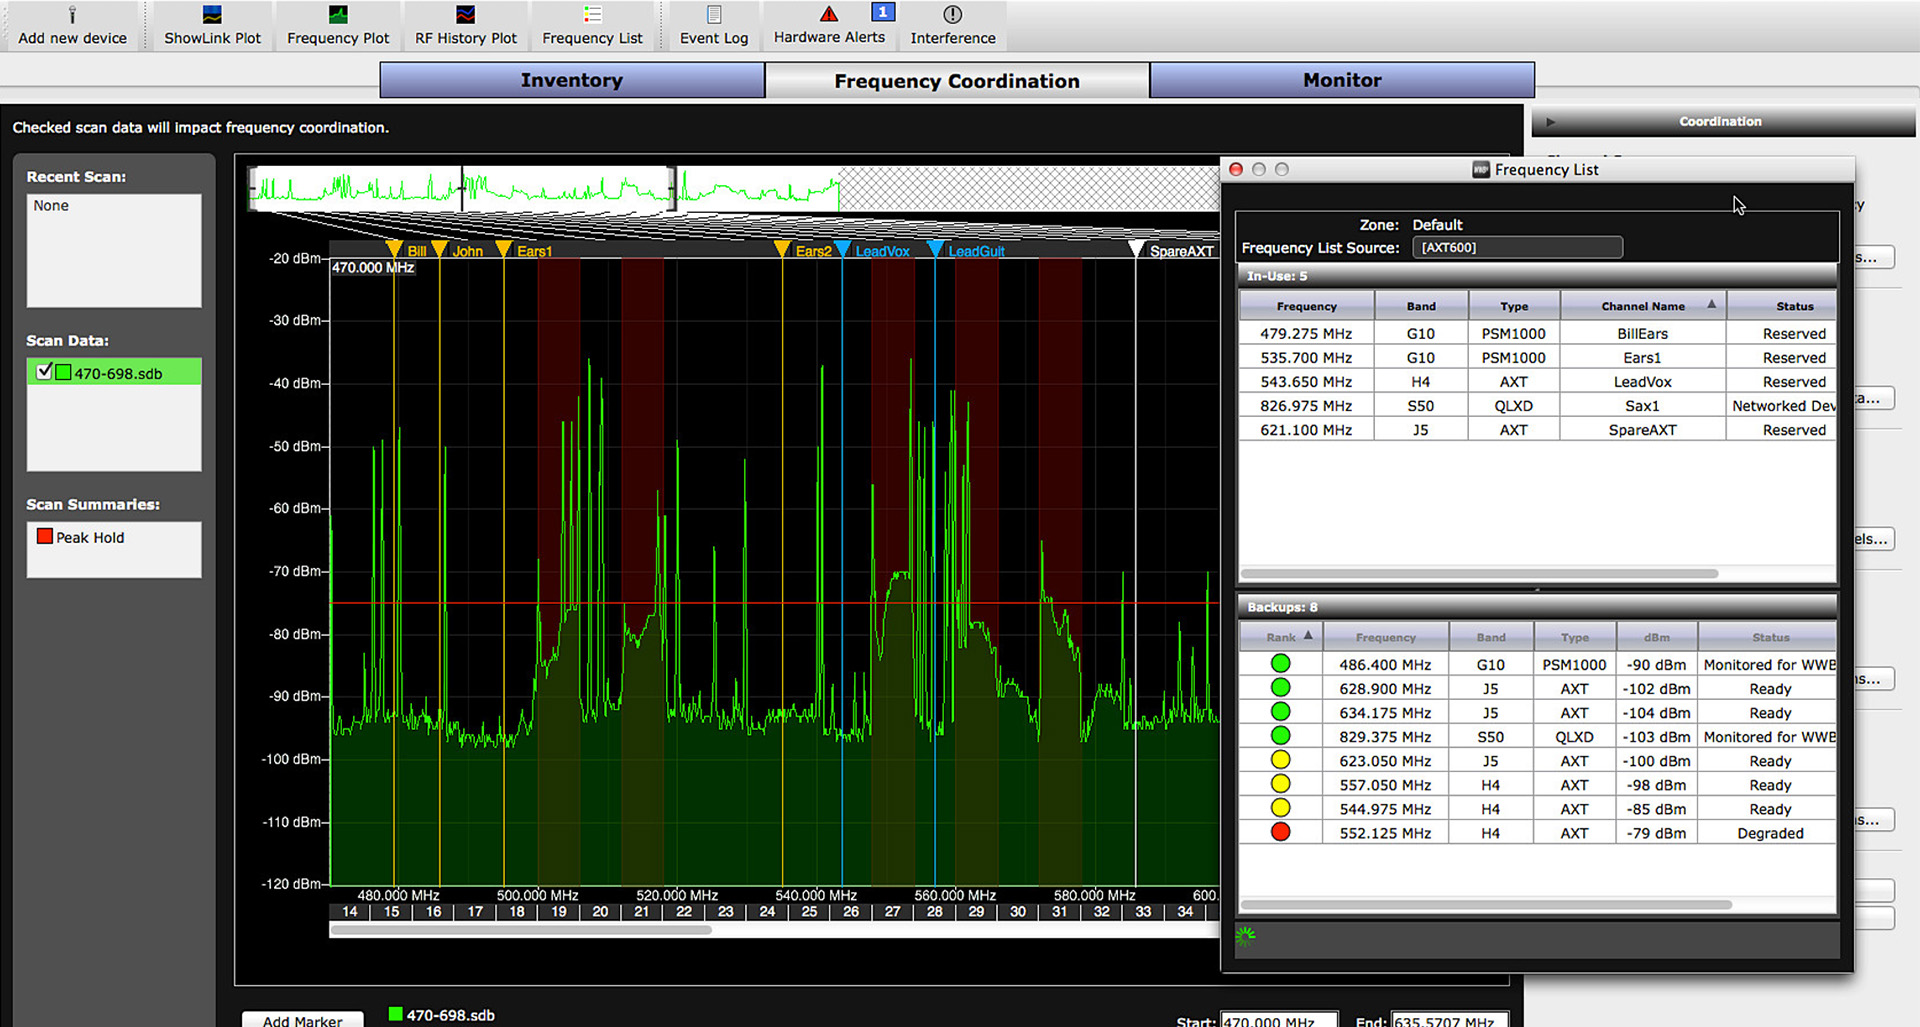This screenshot has height=1027, width=1920.
Task: View Hardware Alerts warning icon
Action: click(829, 14)
